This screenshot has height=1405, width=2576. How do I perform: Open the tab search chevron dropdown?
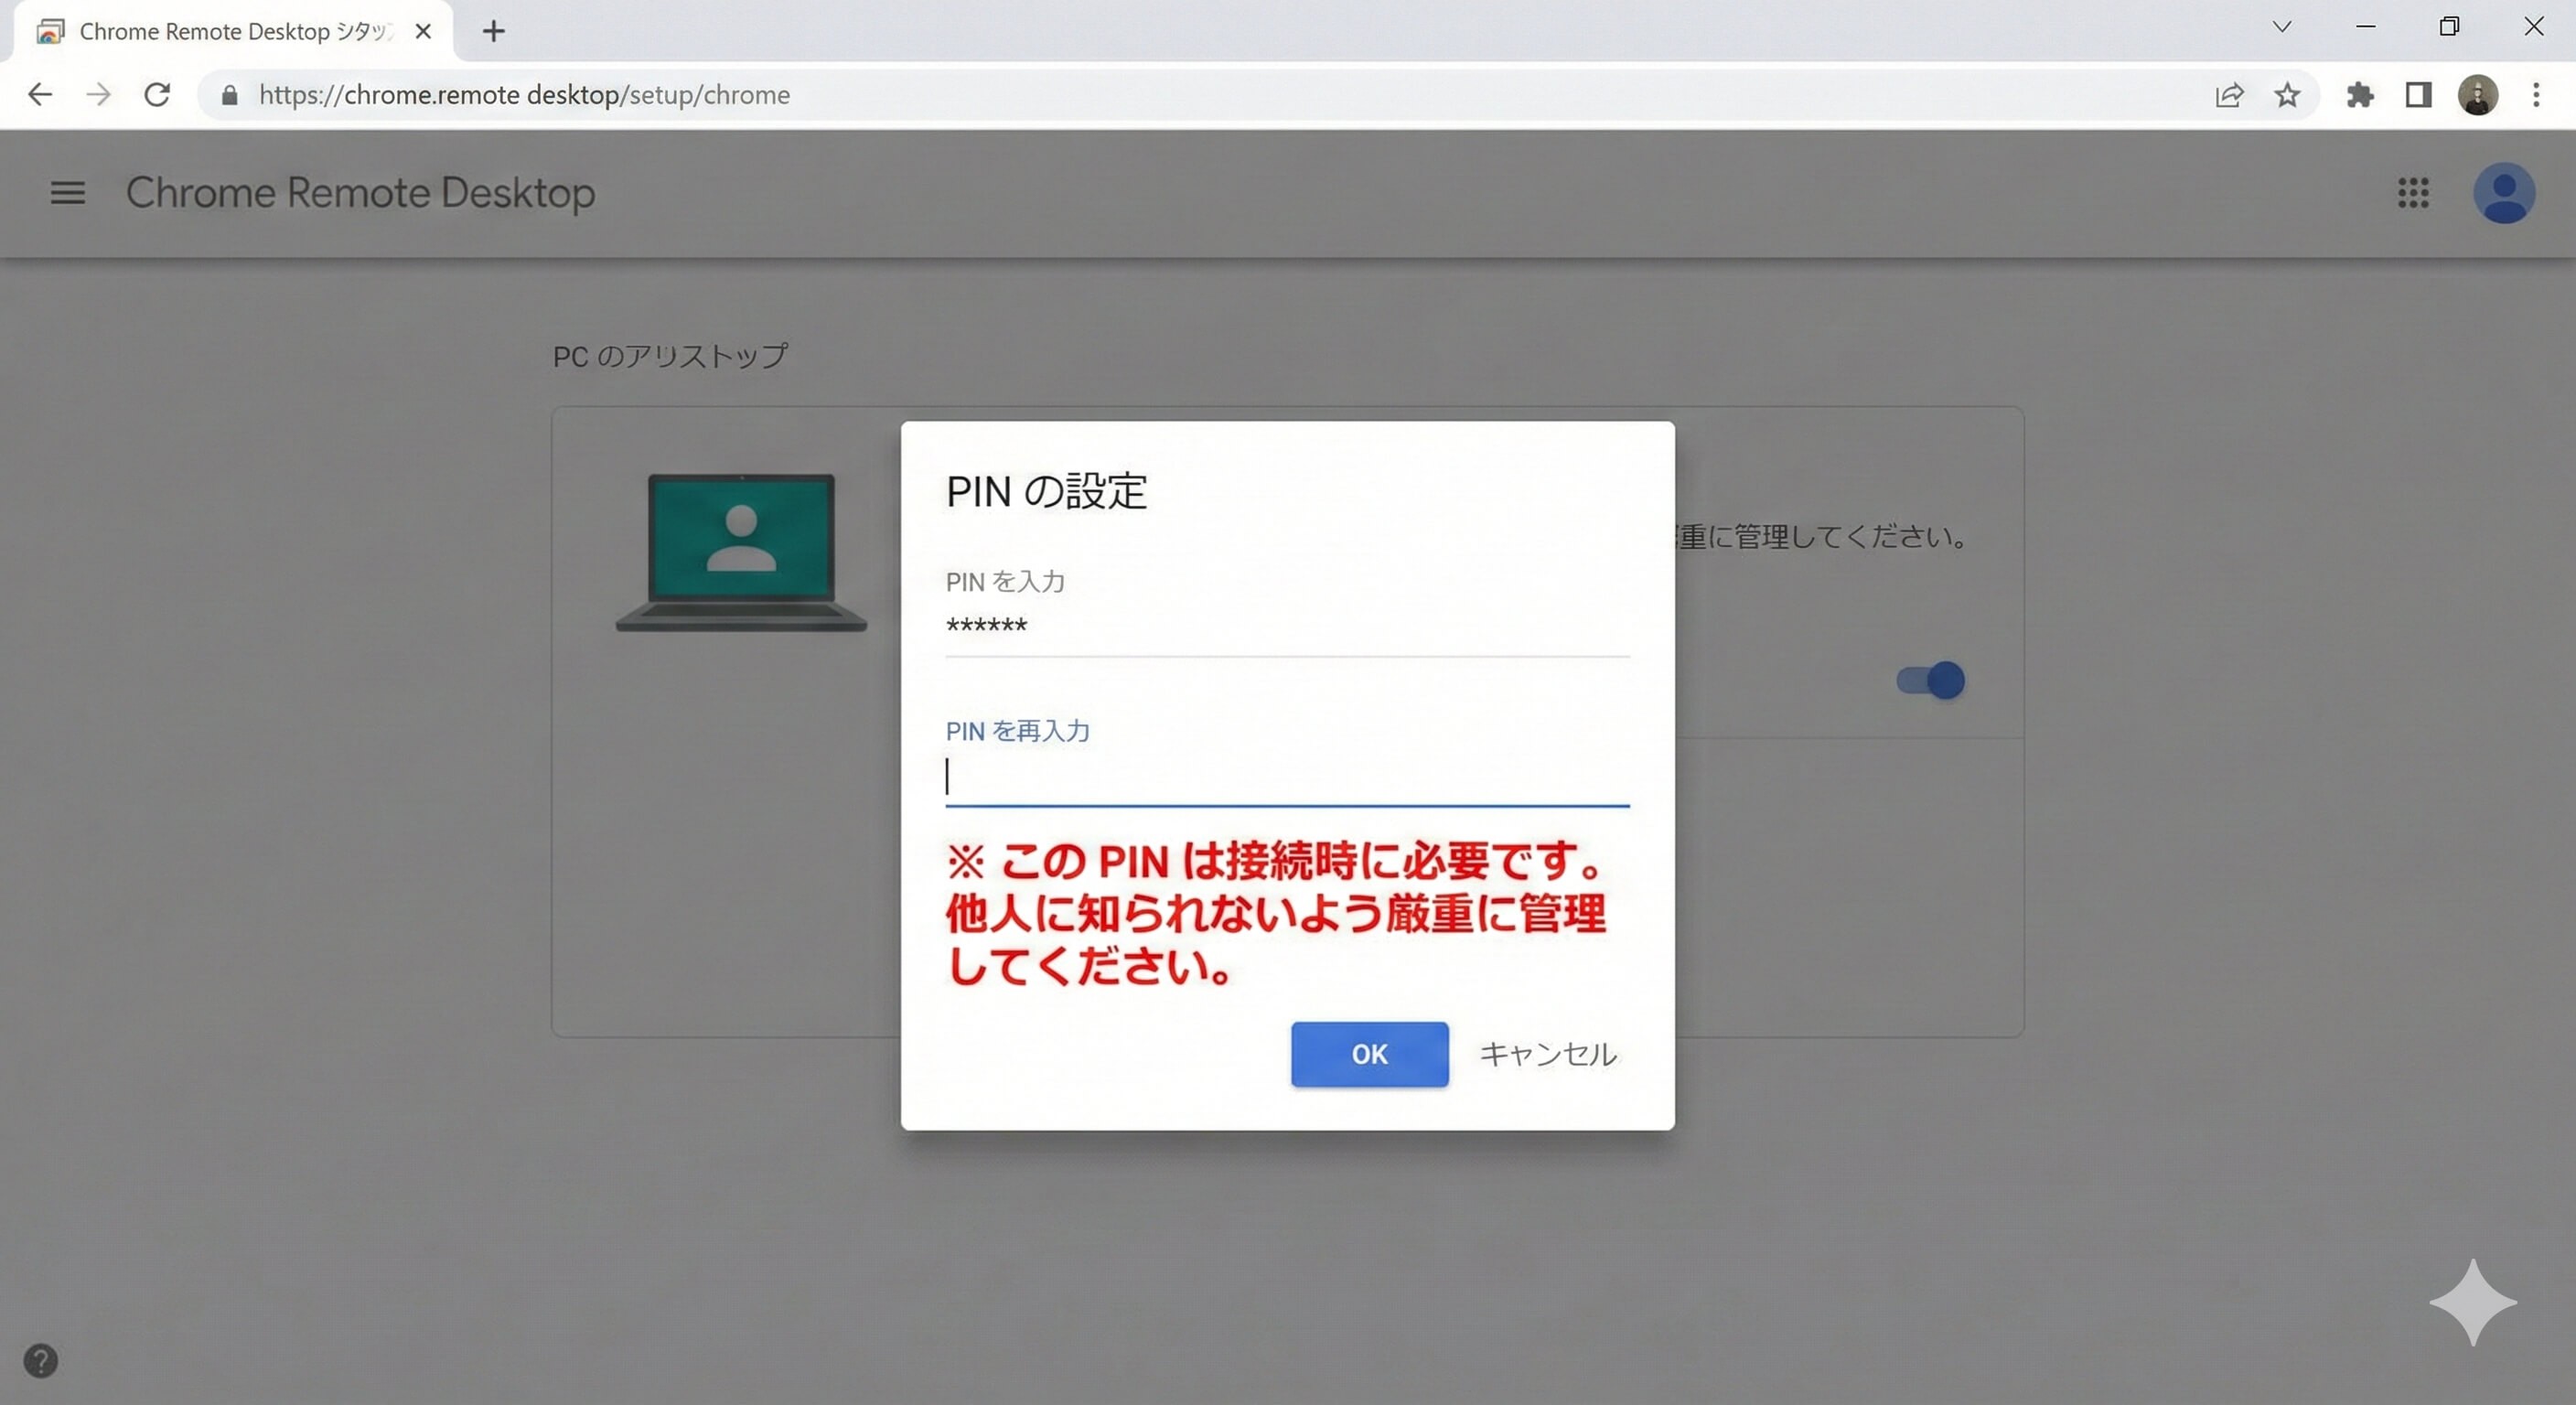click(2281, 27)
